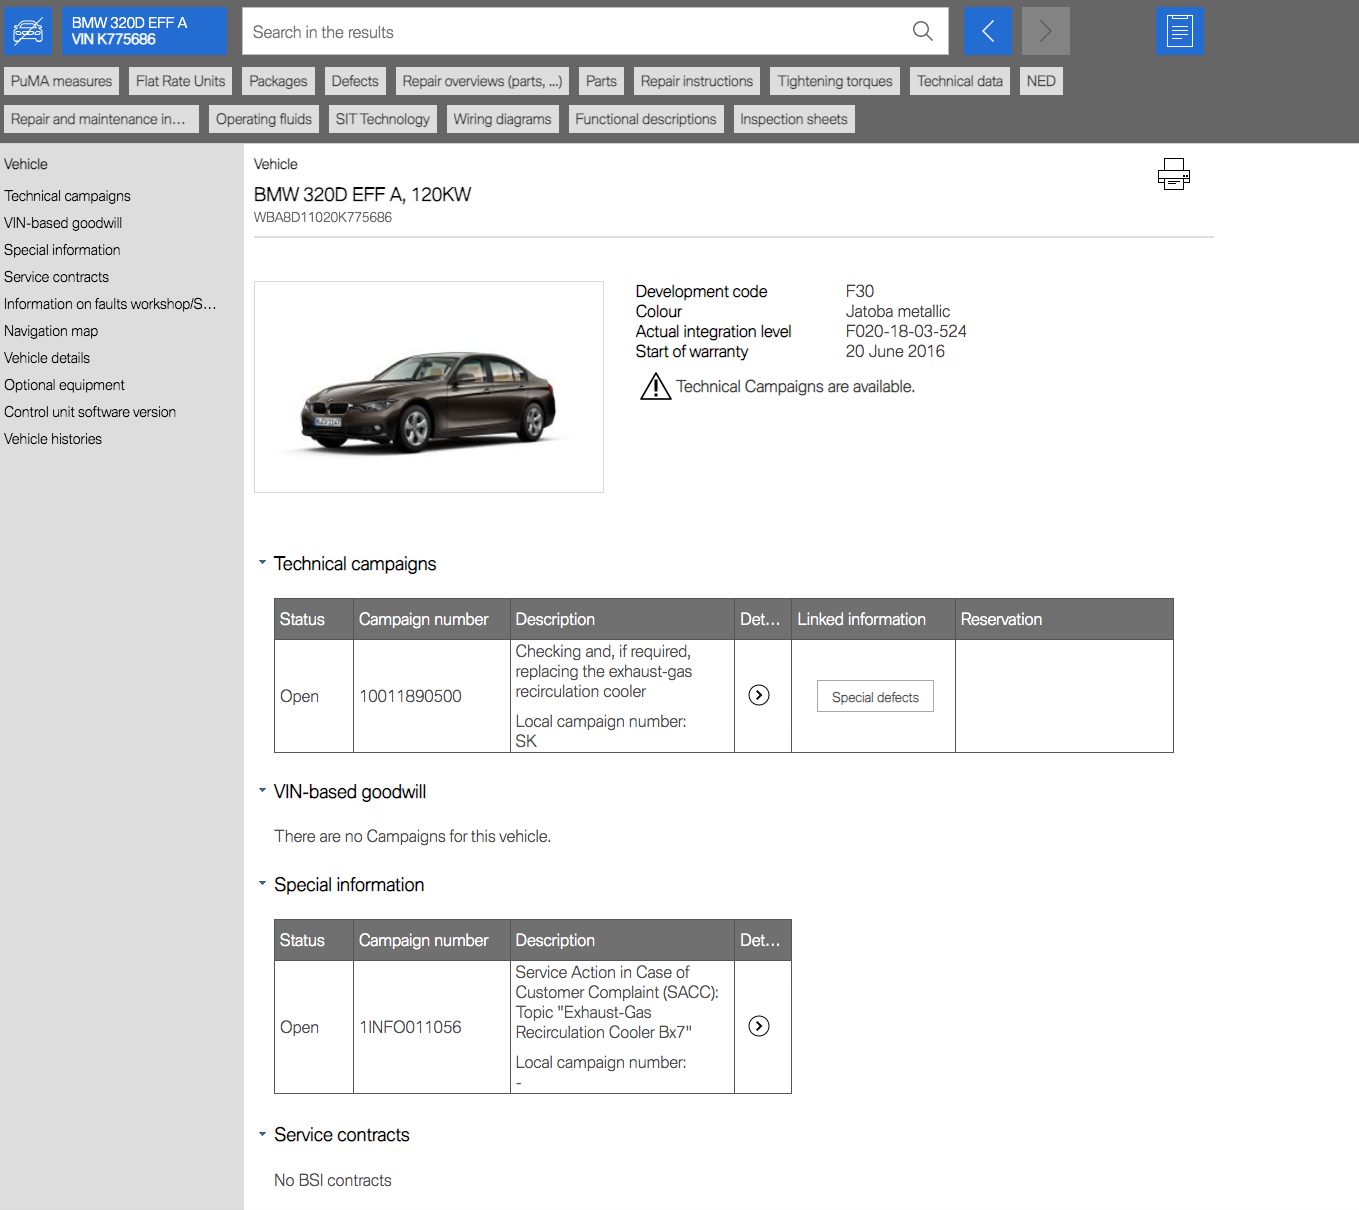The image size is (1359, 1210).
Task: Select the NED tab
Action: [x=1041, y=81]
